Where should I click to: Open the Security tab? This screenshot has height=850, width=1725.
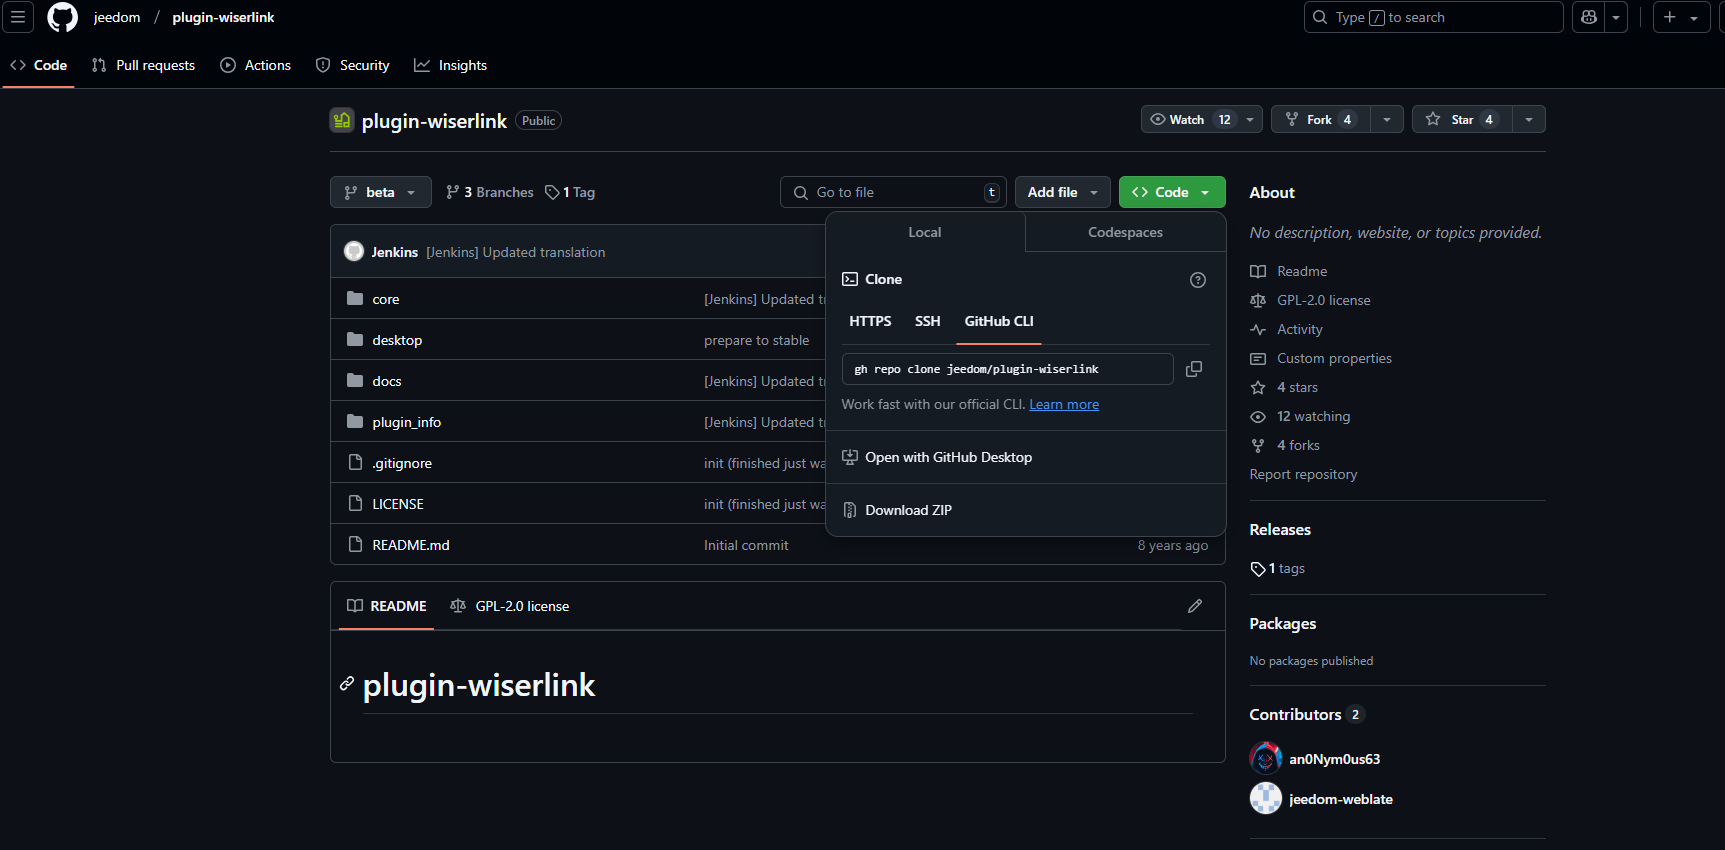click(x=352, y=65)
